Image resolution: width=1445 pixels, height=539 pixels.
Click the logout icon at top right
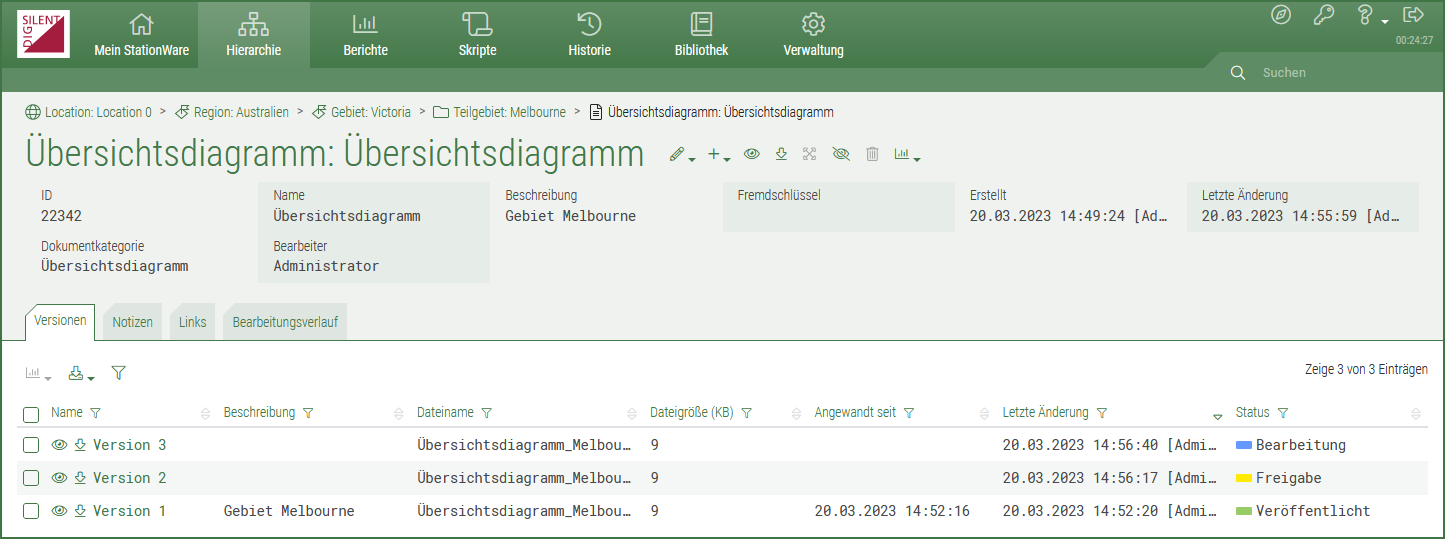1413,15
